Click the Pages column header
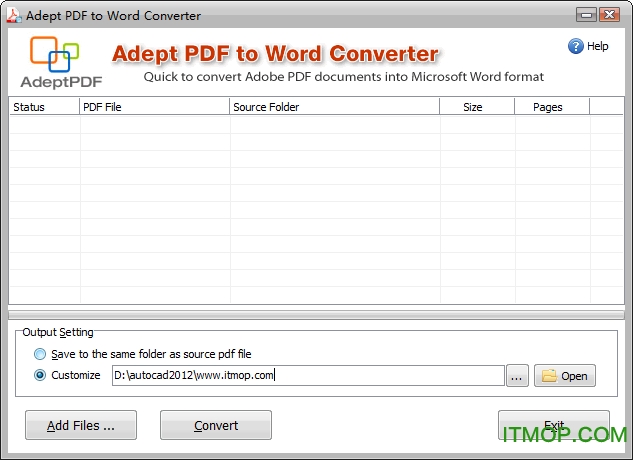The image size is (633, 460). (552, 107)
